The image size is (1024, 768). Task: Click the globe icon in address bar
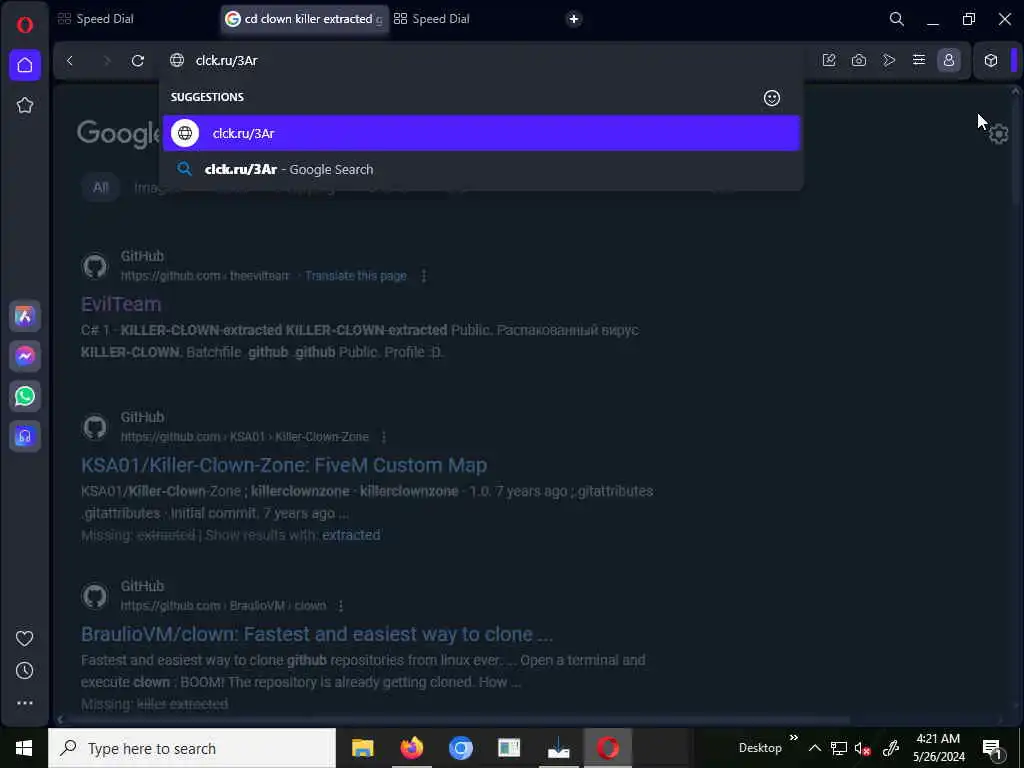click(177, 61)
